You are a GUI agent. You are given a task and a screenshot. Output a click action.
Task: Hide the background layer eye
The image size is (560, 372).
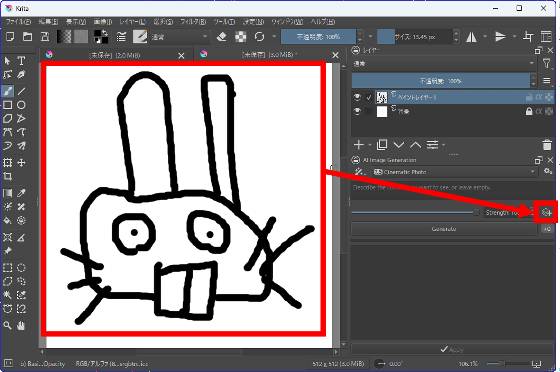coord(357,111)
